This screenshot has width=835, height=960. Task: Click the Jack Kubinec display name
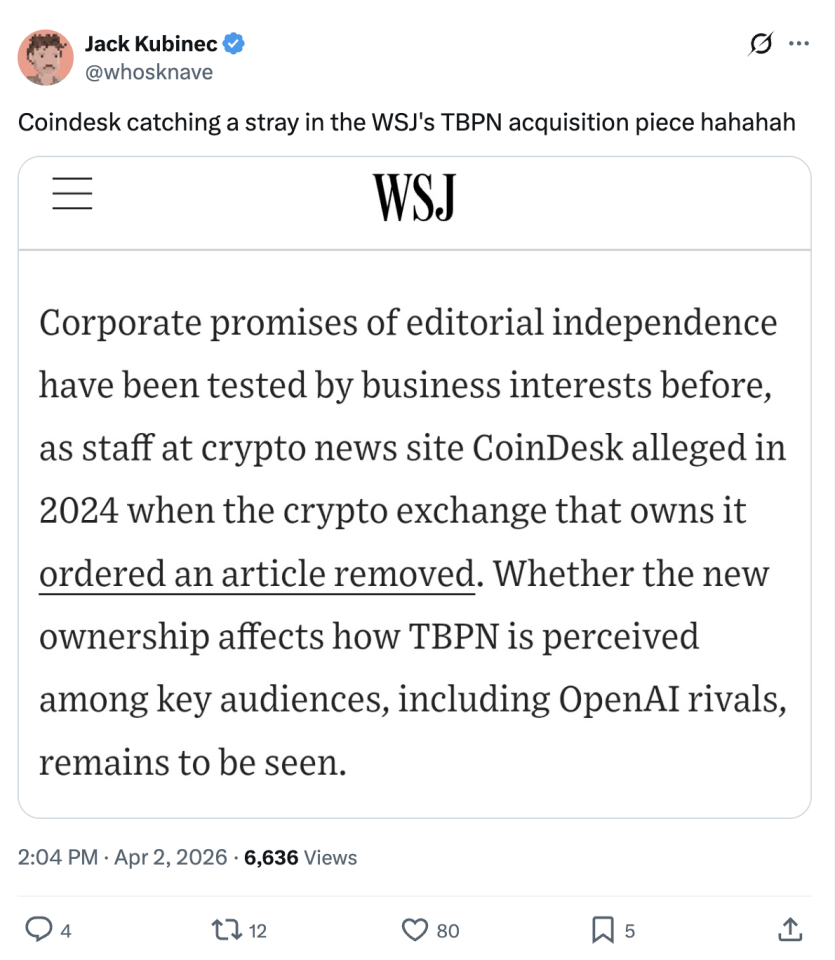coord(149,44)
